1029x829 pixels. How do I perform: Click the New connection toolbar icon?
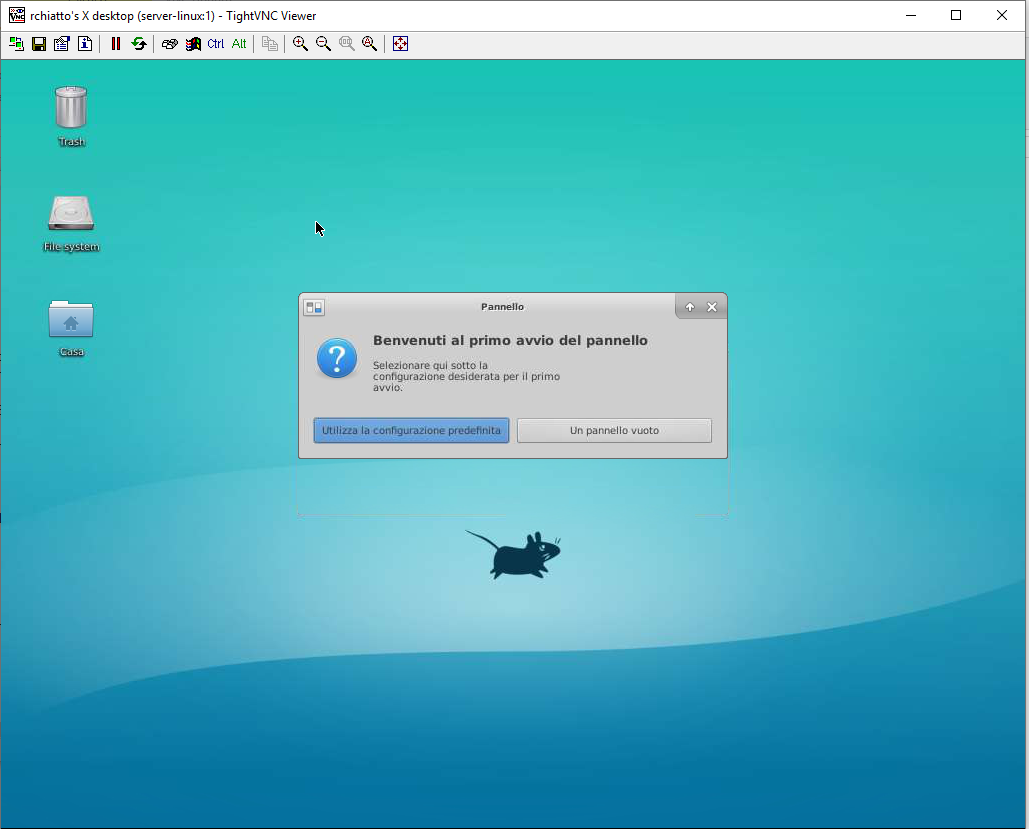pos(16,44)
